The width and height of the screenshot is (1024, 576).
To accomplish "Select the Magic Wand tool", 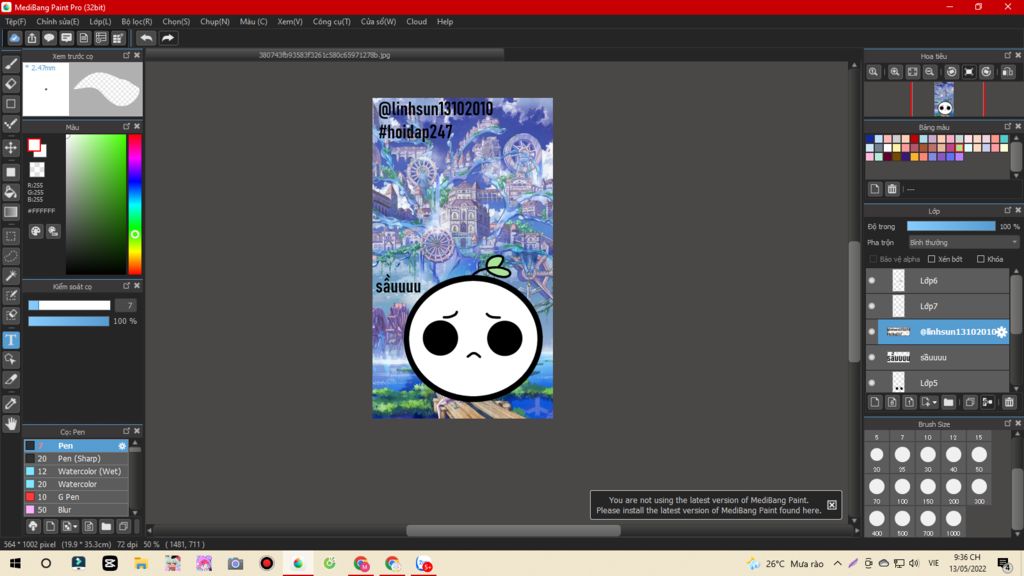I will 11,276.
